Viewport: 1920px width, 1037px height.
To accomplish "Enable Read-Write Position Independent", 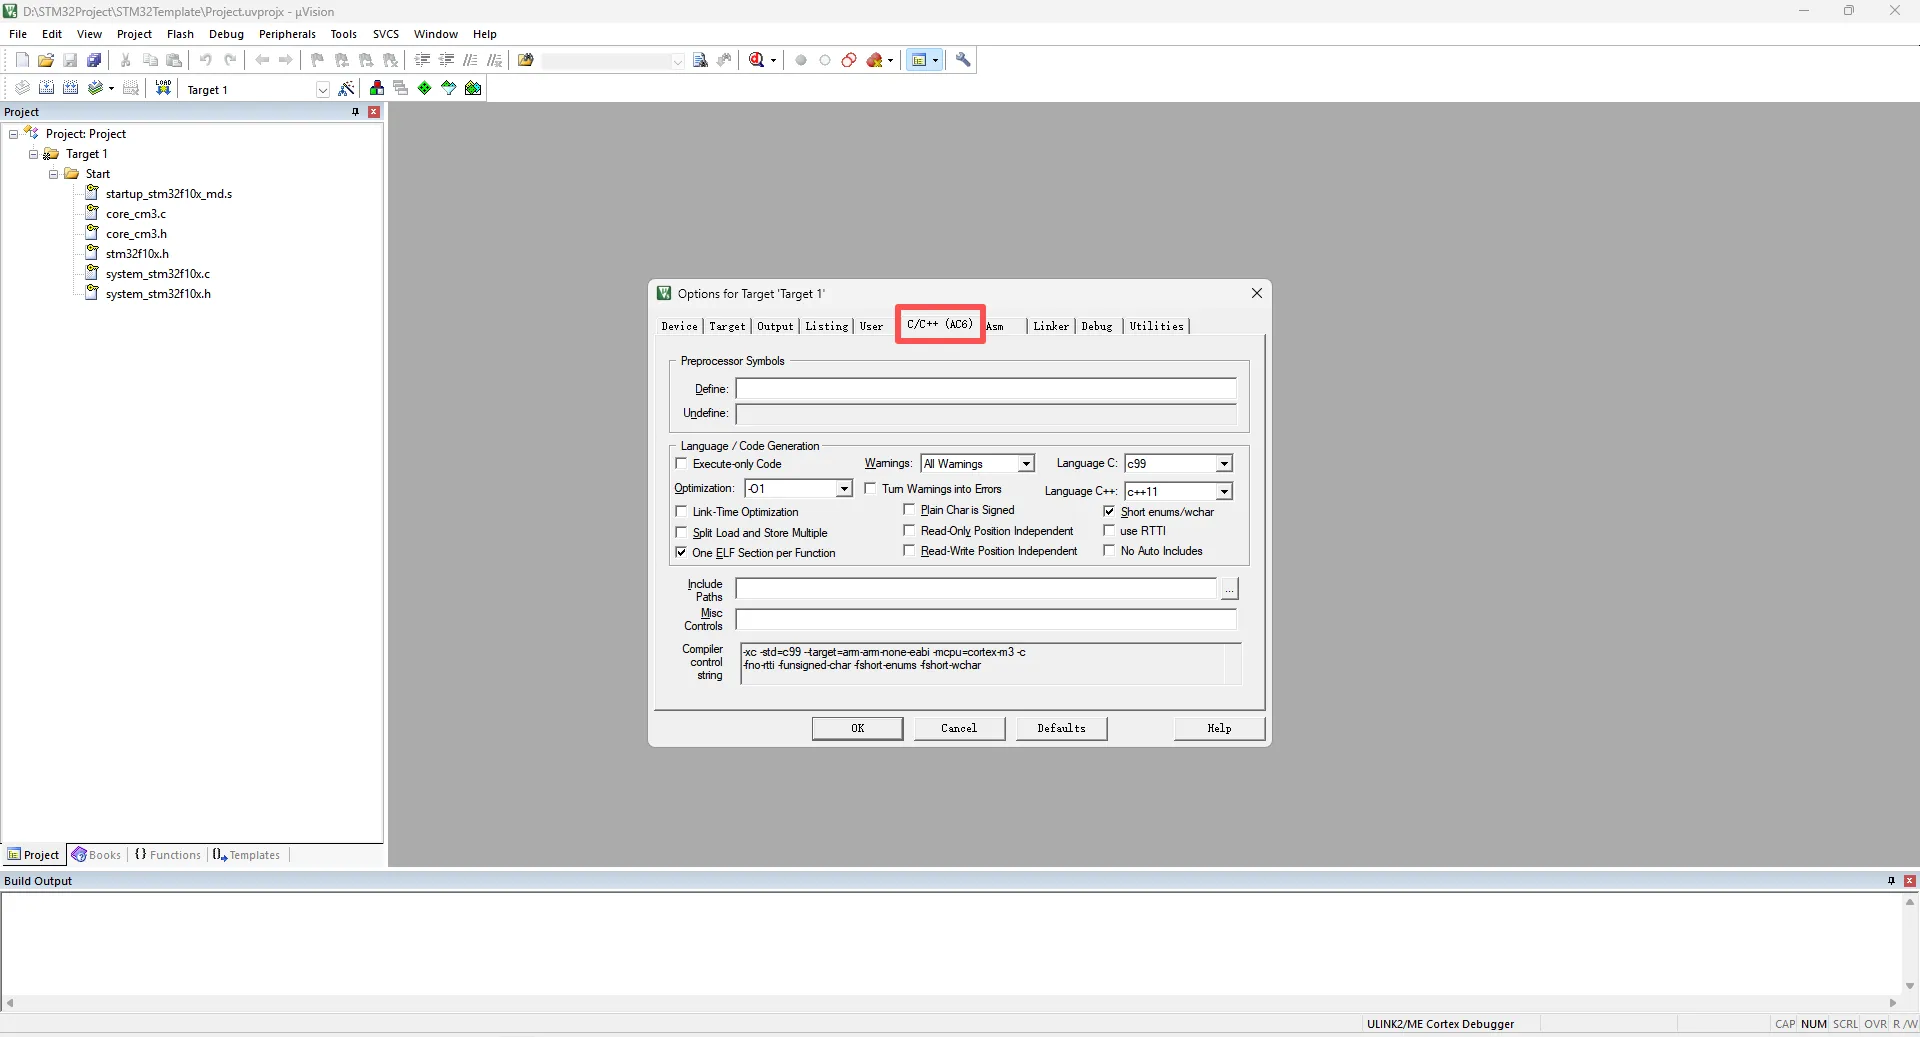I will pos(909,550).
